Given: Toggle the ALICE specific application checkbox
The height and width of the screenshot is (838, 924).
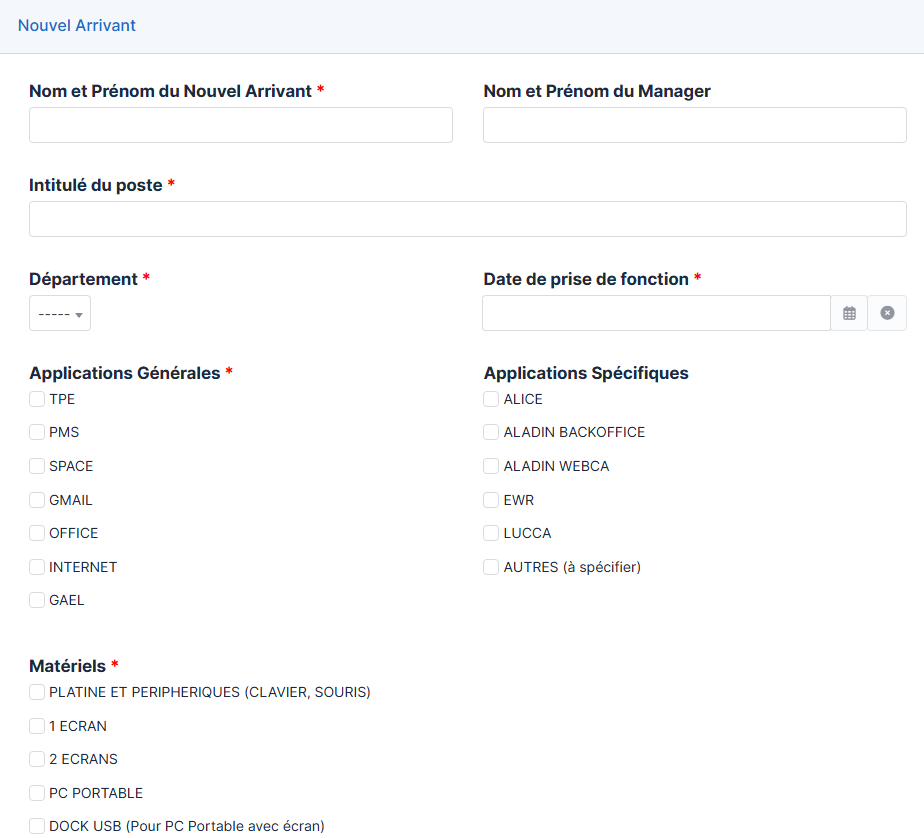Looking at the screenshot, I should (491, 399).
